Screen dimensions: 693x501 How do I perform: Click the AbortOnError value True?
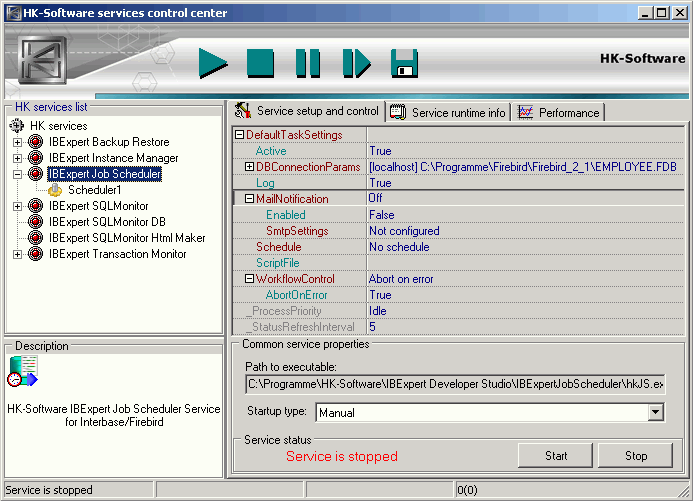pos(381,295)
